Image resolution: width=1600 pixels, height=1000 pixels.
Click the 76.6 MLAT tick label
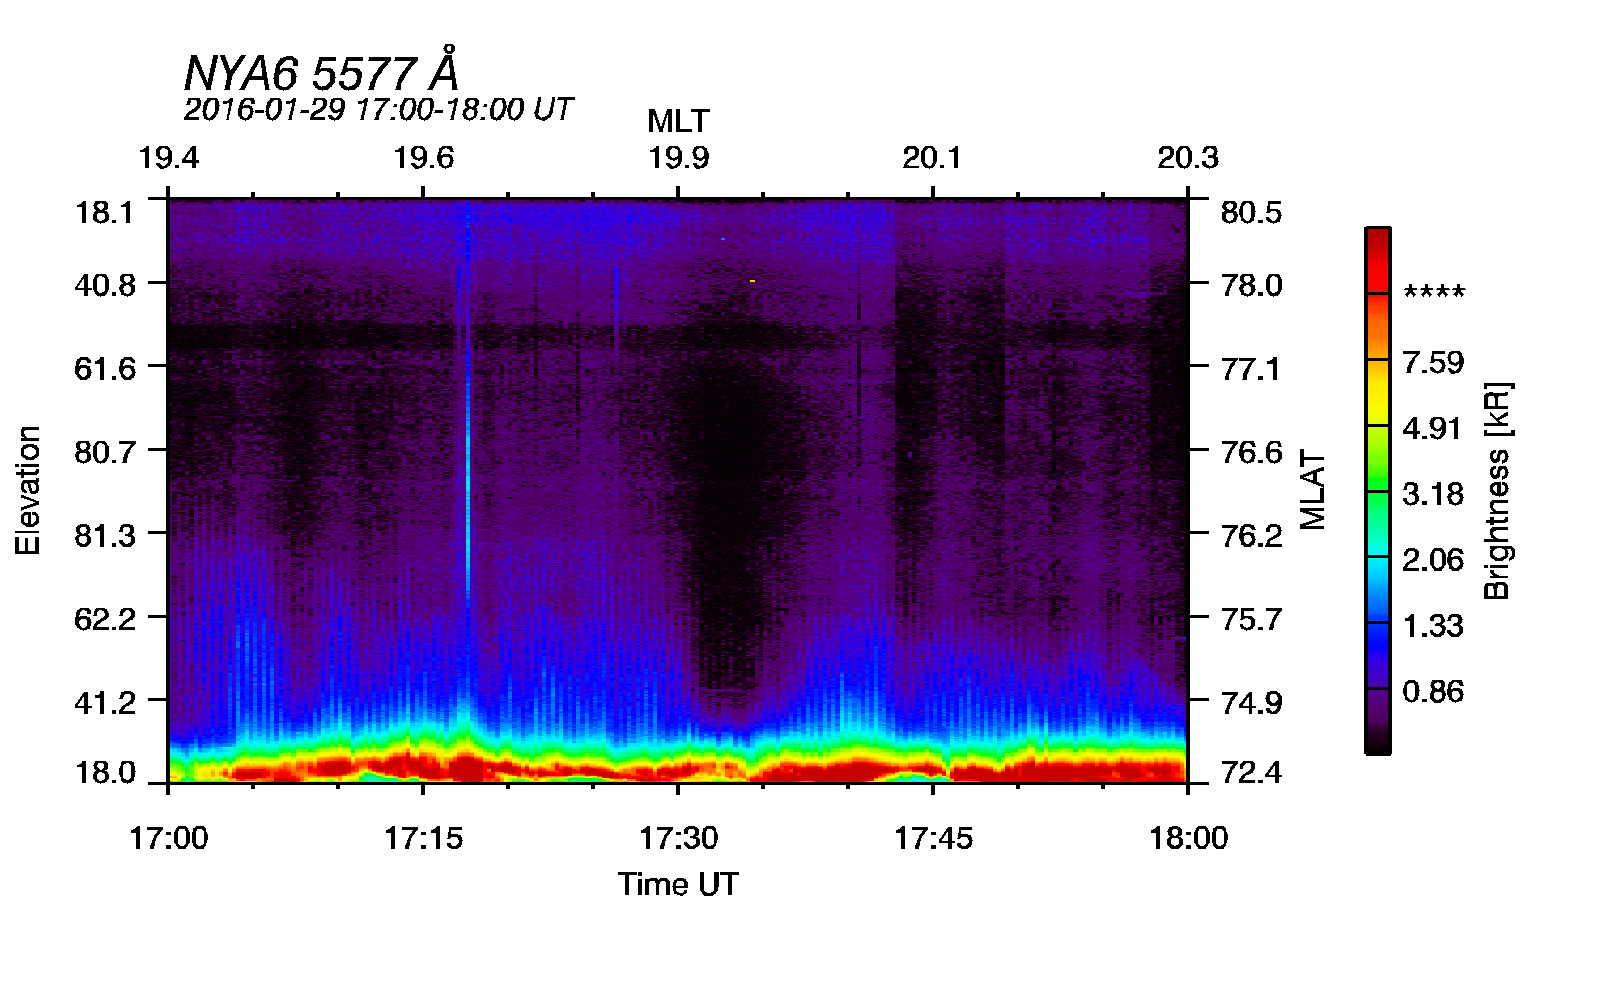pos(1251,452)
